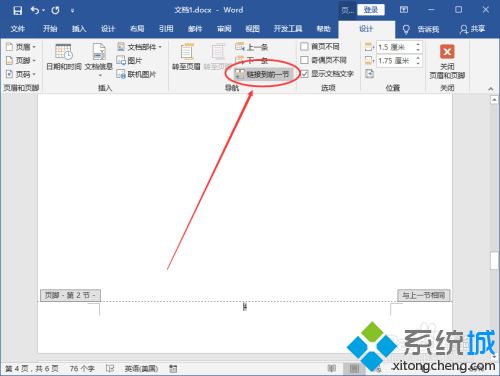Enable the 奇偶页不同 checkbox
The image size is (500, 376).
click(304, 60)
